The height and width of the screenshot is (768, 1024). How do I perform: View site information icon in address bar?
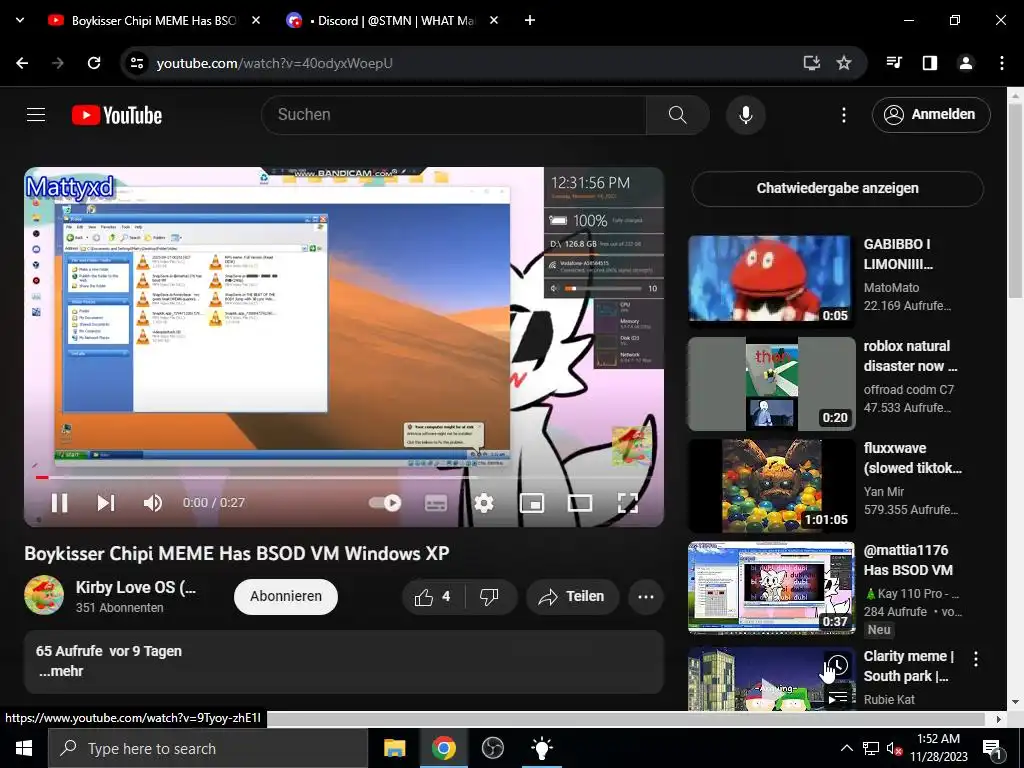point(136,63)
